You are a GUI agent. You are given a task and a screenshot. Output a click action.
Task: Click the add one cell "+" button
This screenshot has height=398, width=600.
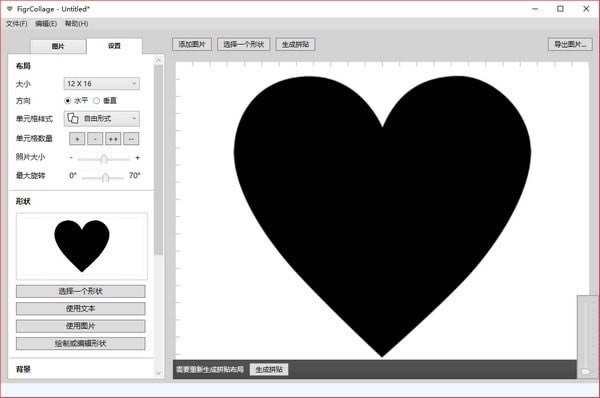point(77,139)
